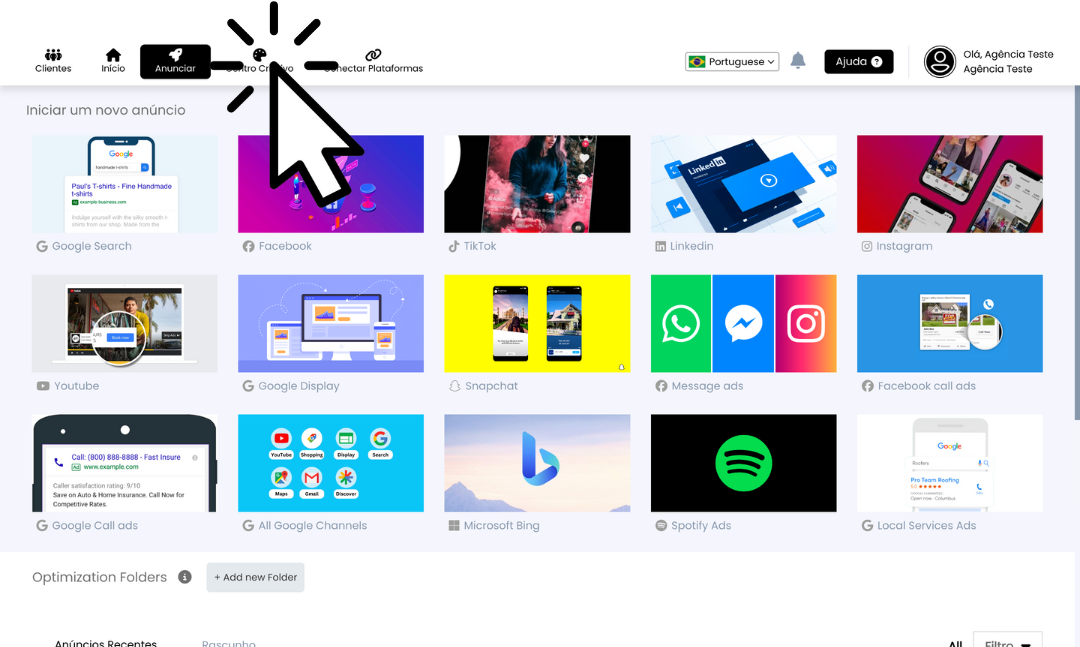Pick the Spotify Ads thumbnail

click(x=743, y=463)
